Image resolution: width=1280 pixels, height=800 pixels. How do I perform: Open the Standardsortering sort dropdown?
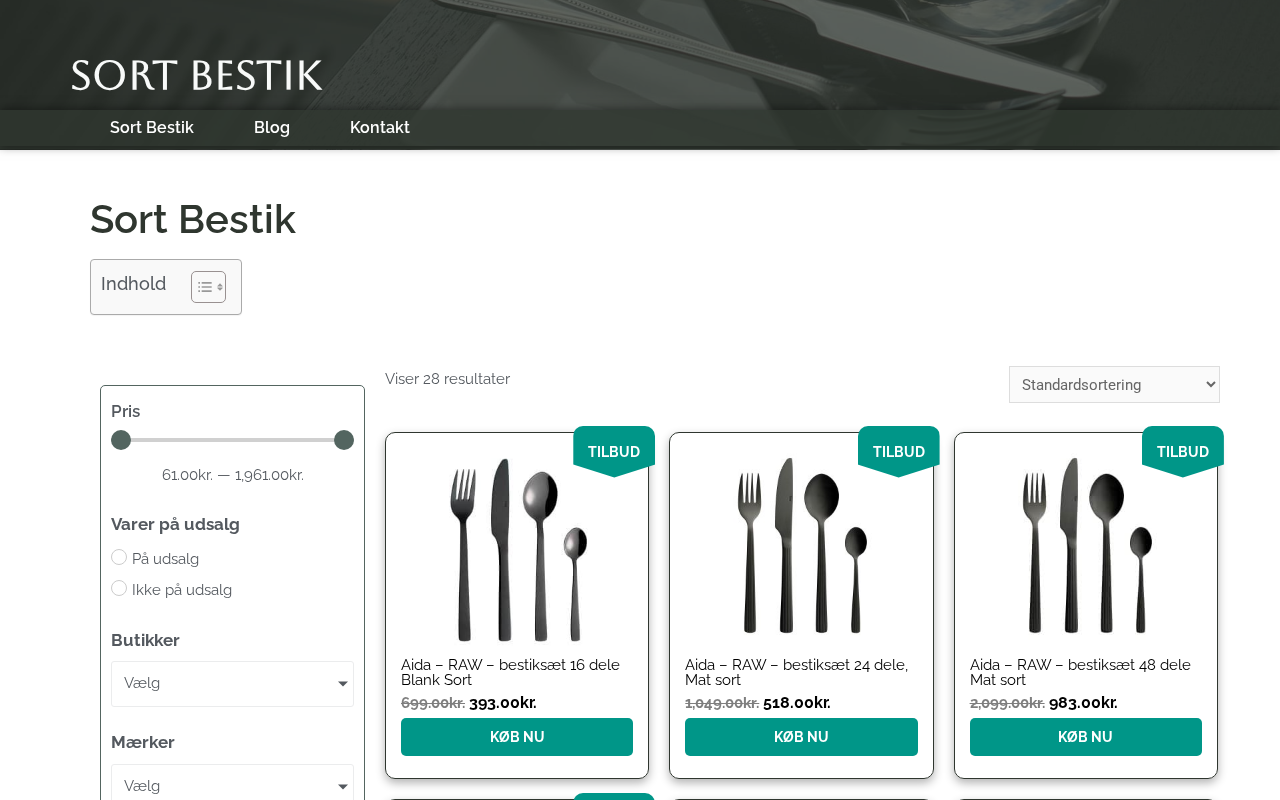[x=1114, y=384]
